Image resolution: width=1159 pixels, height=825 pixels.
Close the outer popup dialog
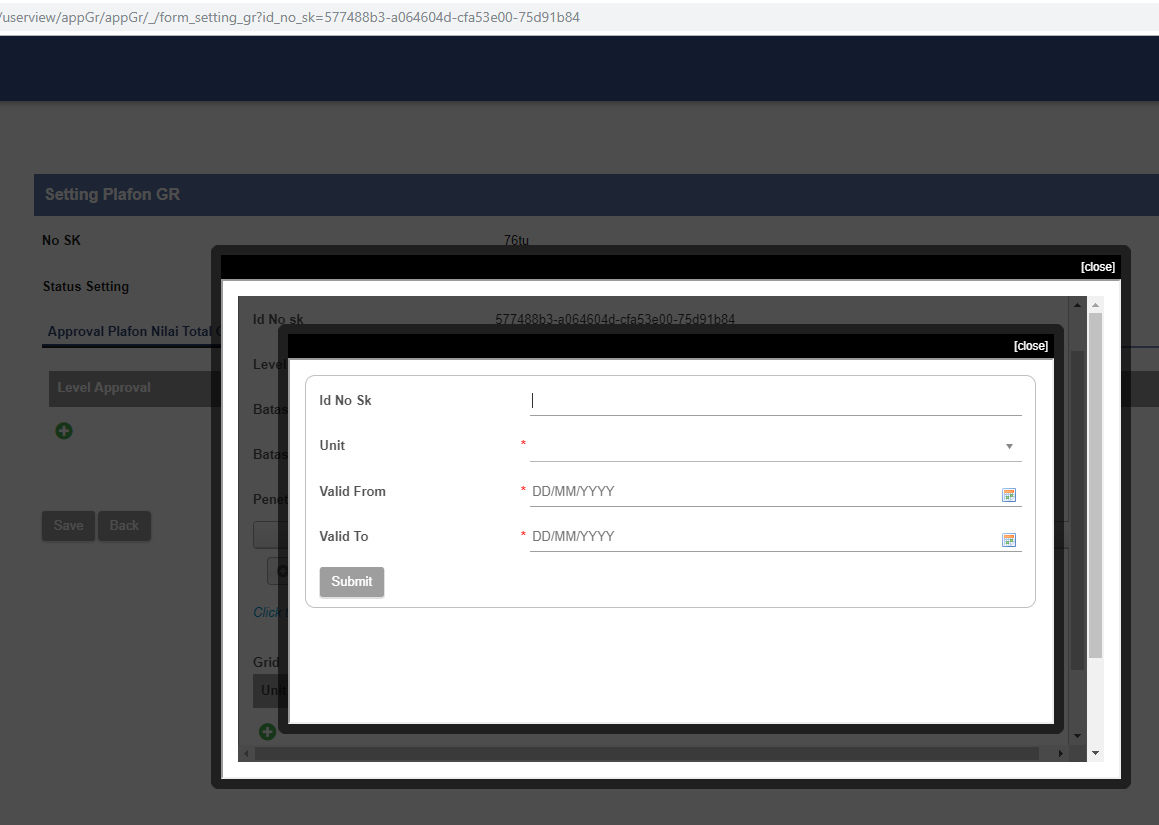pos(1098,267)
